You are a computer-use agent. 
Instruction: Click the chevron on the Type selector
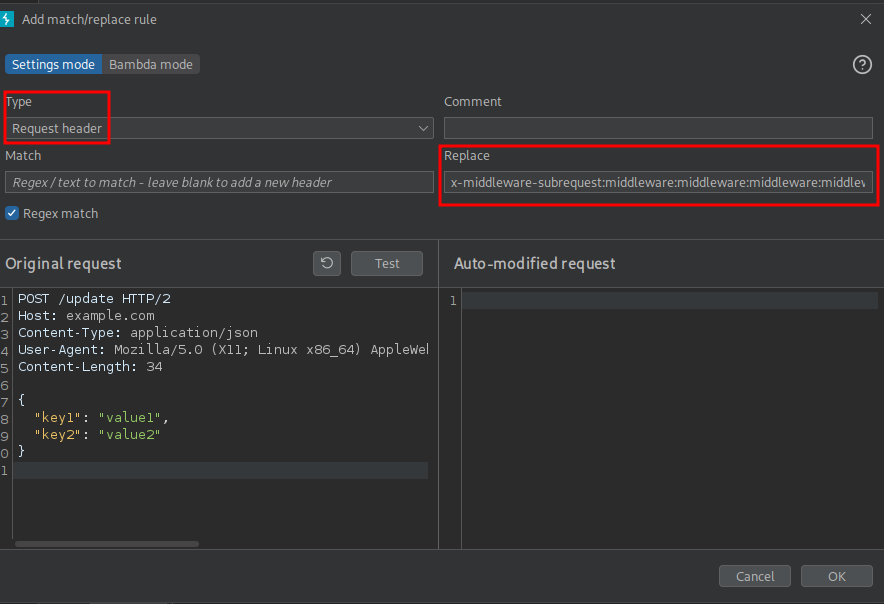point(423,128)
